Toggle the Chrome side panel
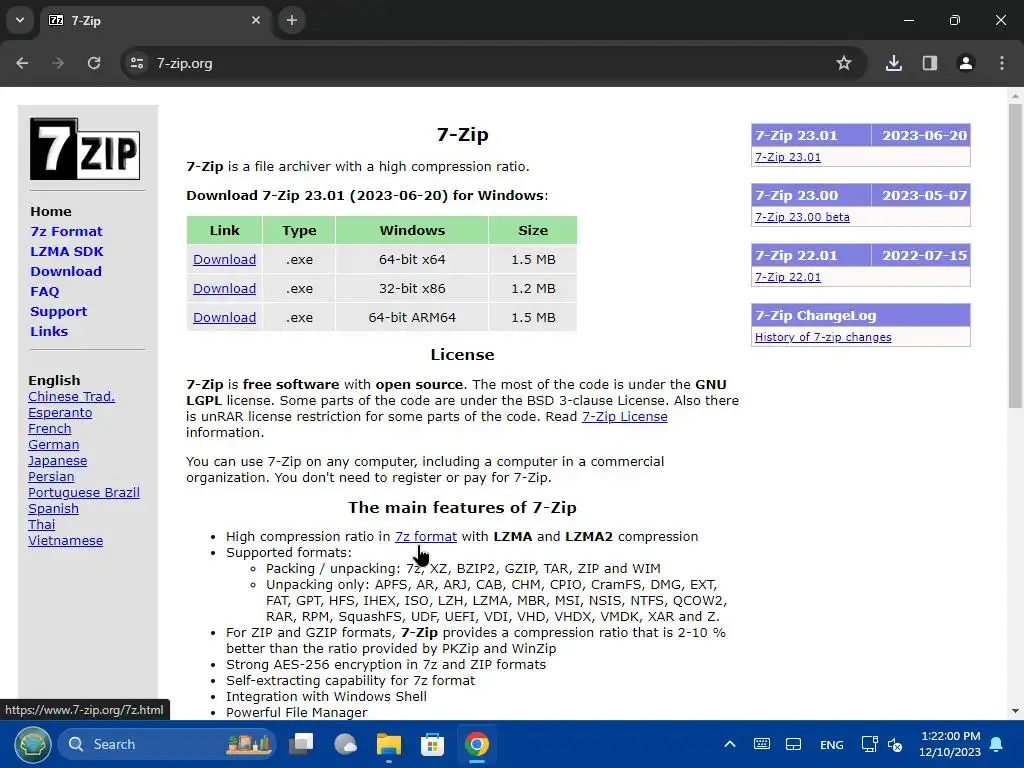 pos(930,63)
